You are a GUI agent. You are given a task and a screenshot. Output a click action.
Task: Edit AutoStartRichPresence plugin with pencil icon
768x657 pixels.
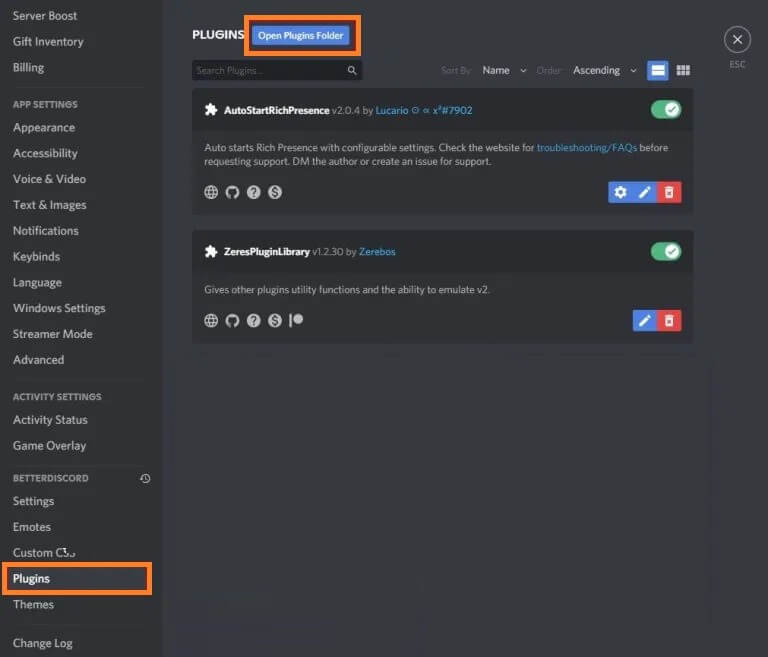coord(645,192)
